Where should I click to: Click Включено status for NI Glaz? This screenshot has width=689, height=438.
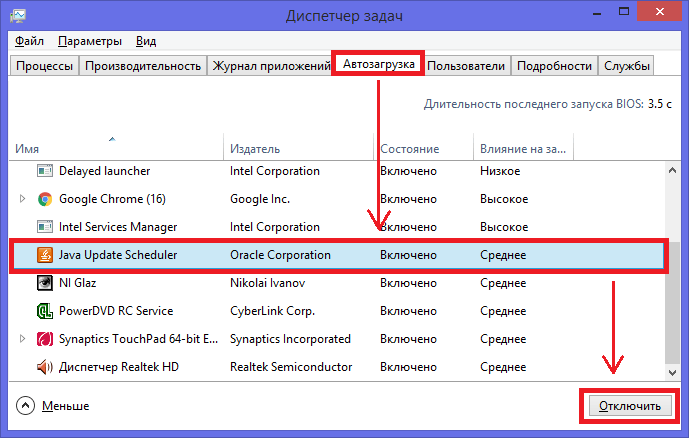(408, 283)
